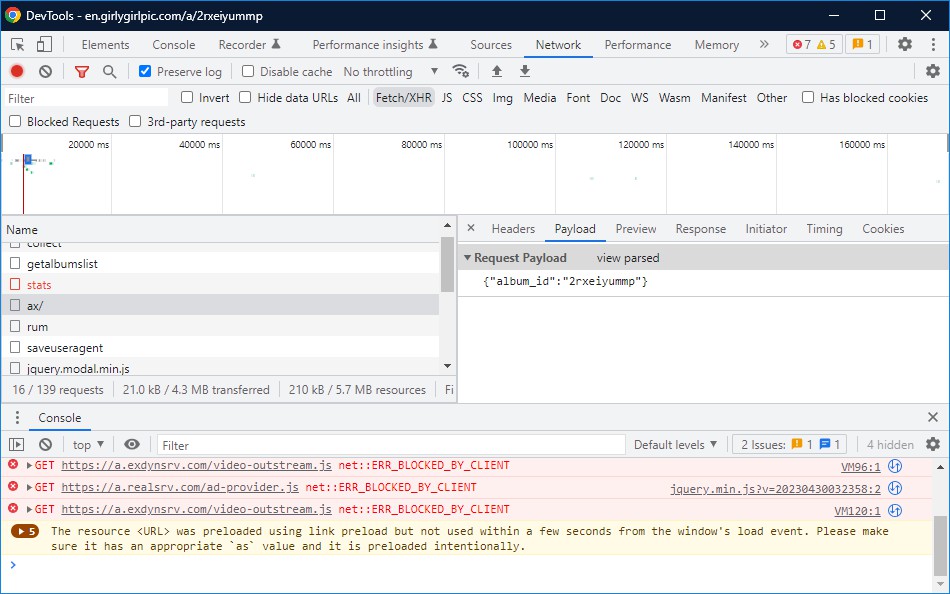Open Network panel settings gear

point(933,71)
